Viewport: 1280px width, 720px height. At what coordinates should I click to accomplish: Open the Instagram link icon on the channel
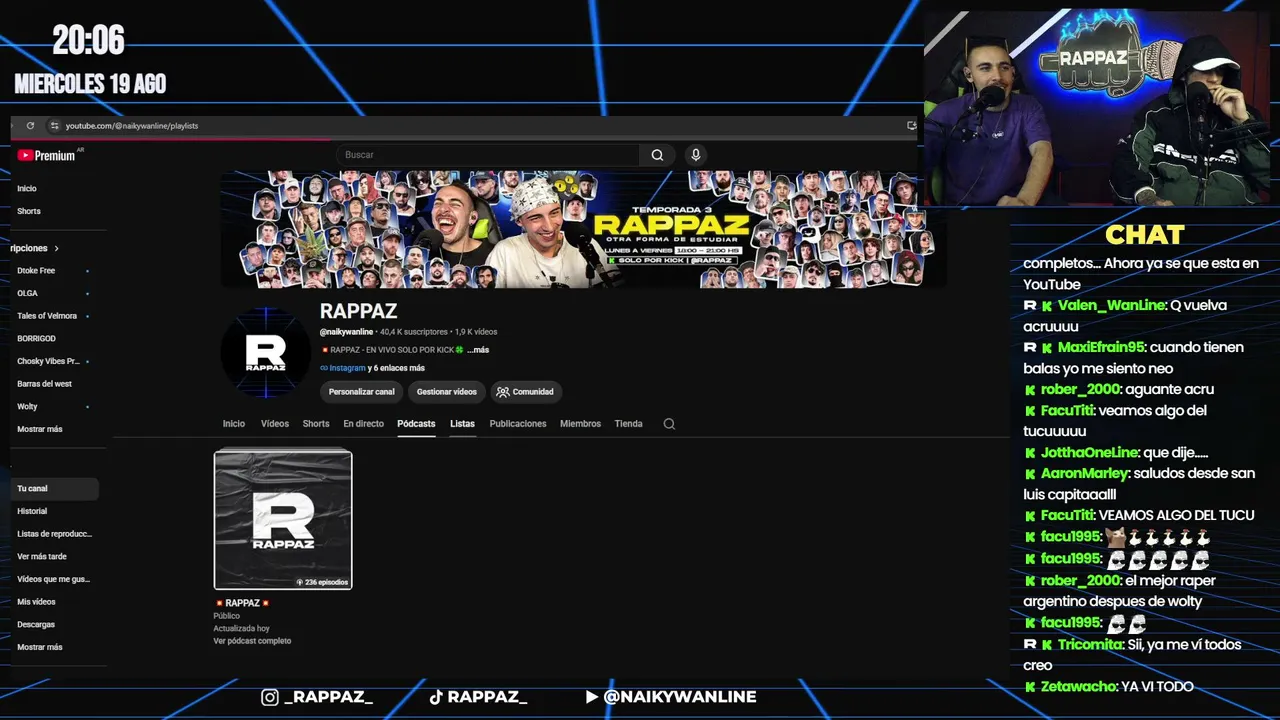point(324,368)
